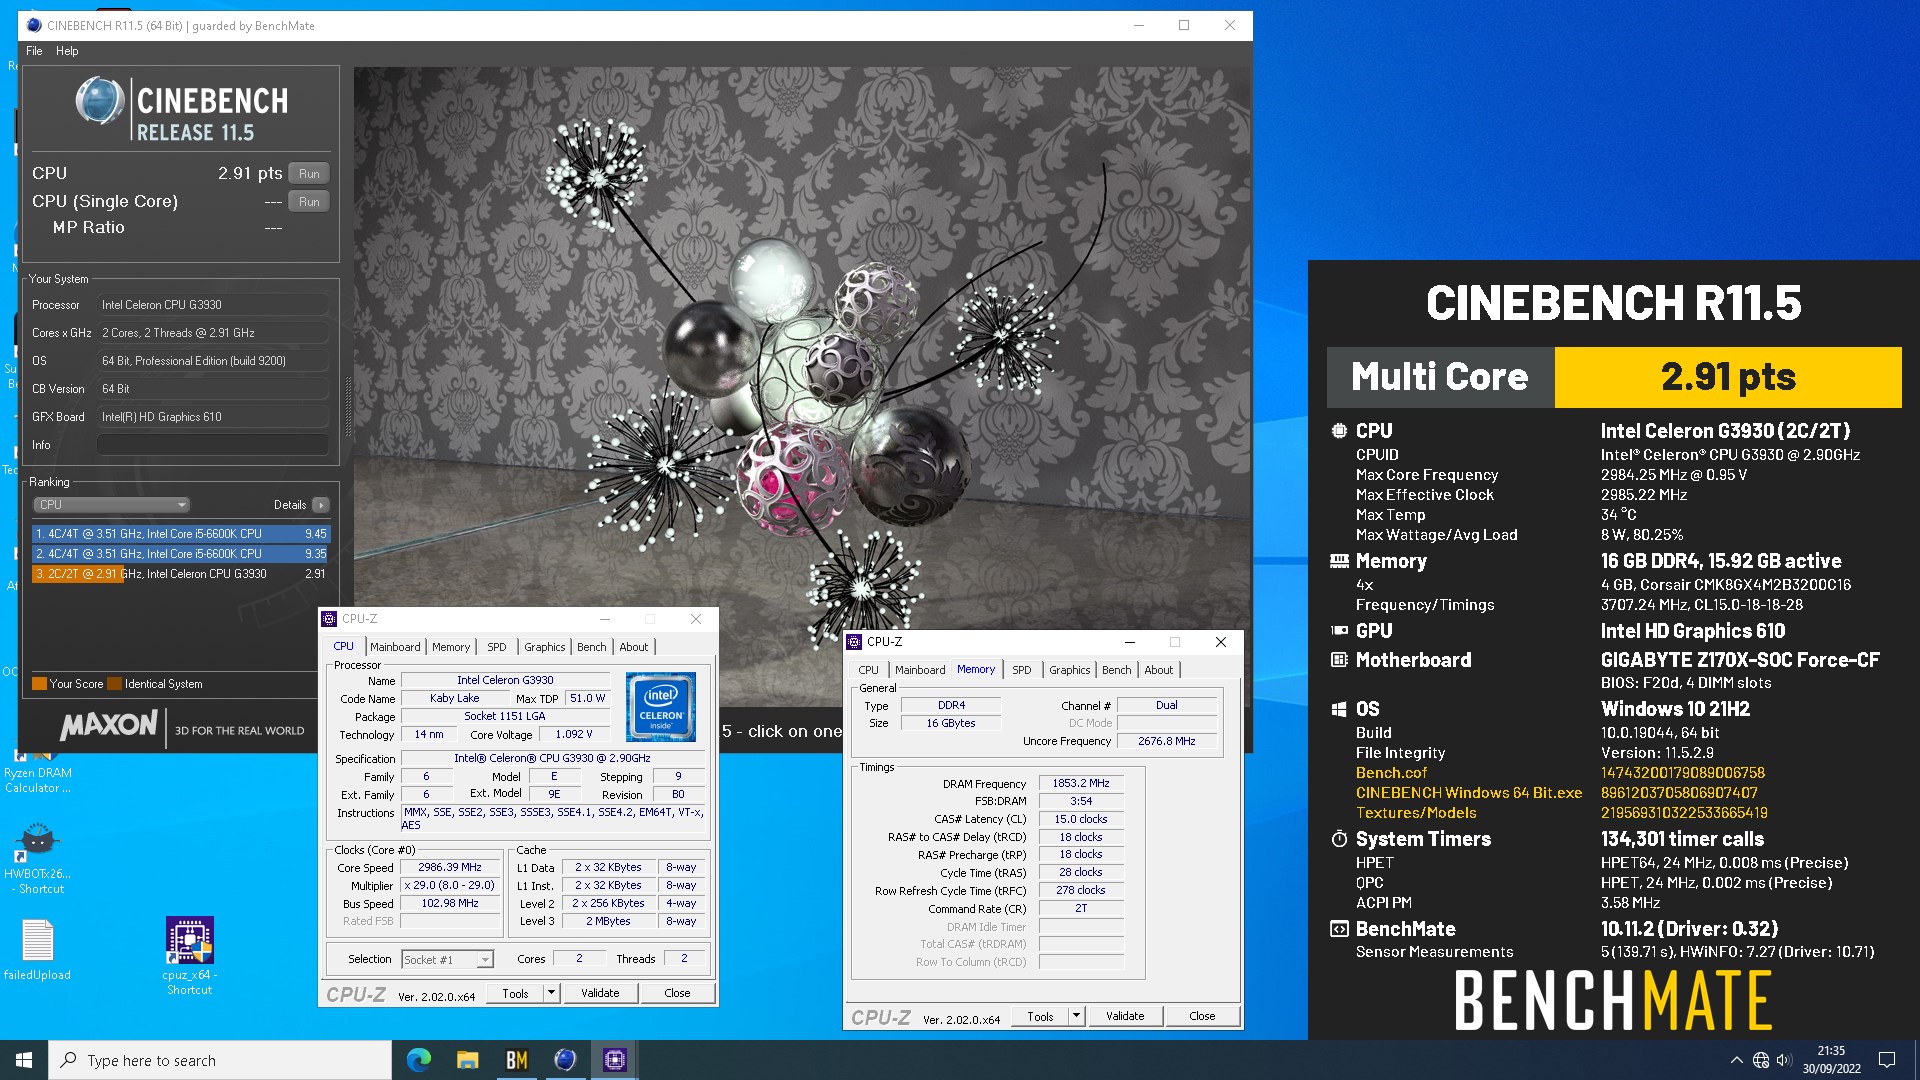Run the CPU multi-core benchmark
Image resolution: width=1920 pixels, height=1080 pixels.
pos(309,173)
